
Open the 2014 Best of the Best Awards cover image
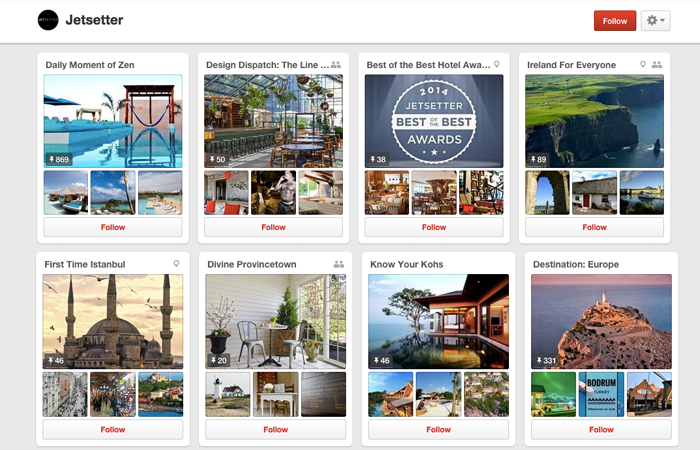click(434, 121)
